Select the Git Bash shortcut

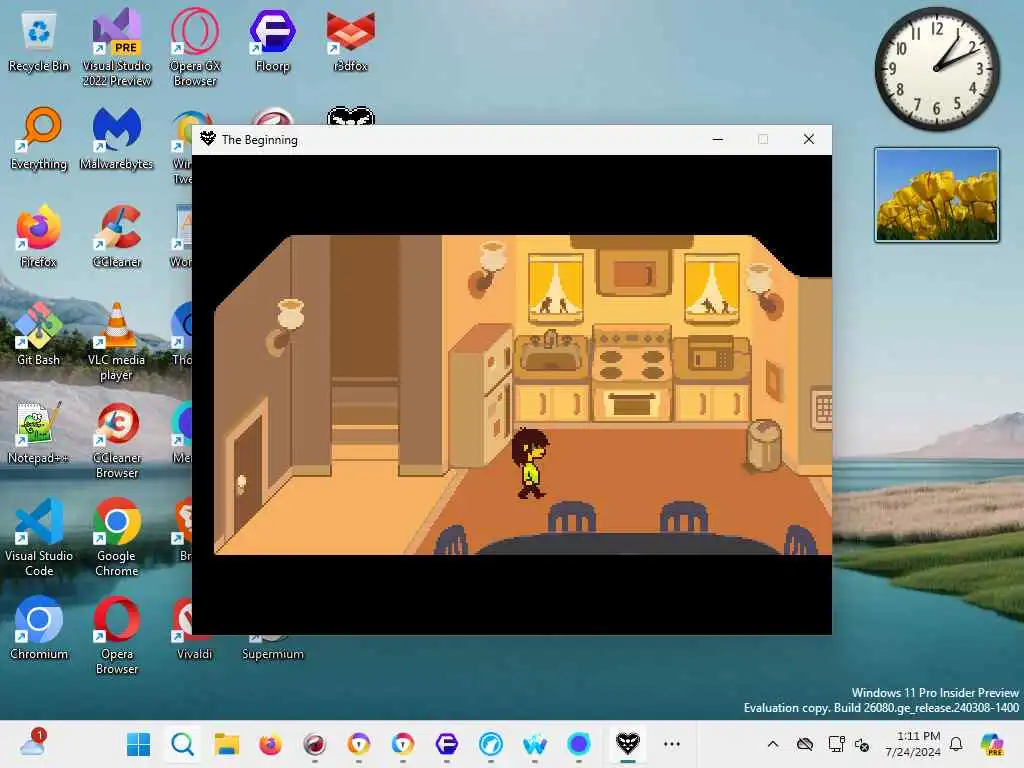coord(39,335)
